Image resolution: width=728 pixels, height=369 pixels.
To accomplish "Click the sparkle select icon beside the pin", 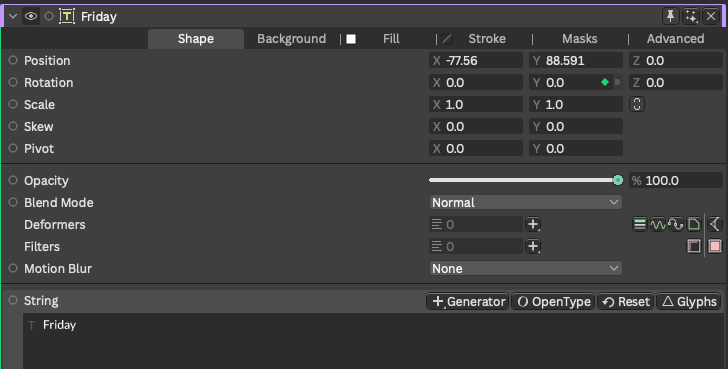I will [x=691, y=16].
